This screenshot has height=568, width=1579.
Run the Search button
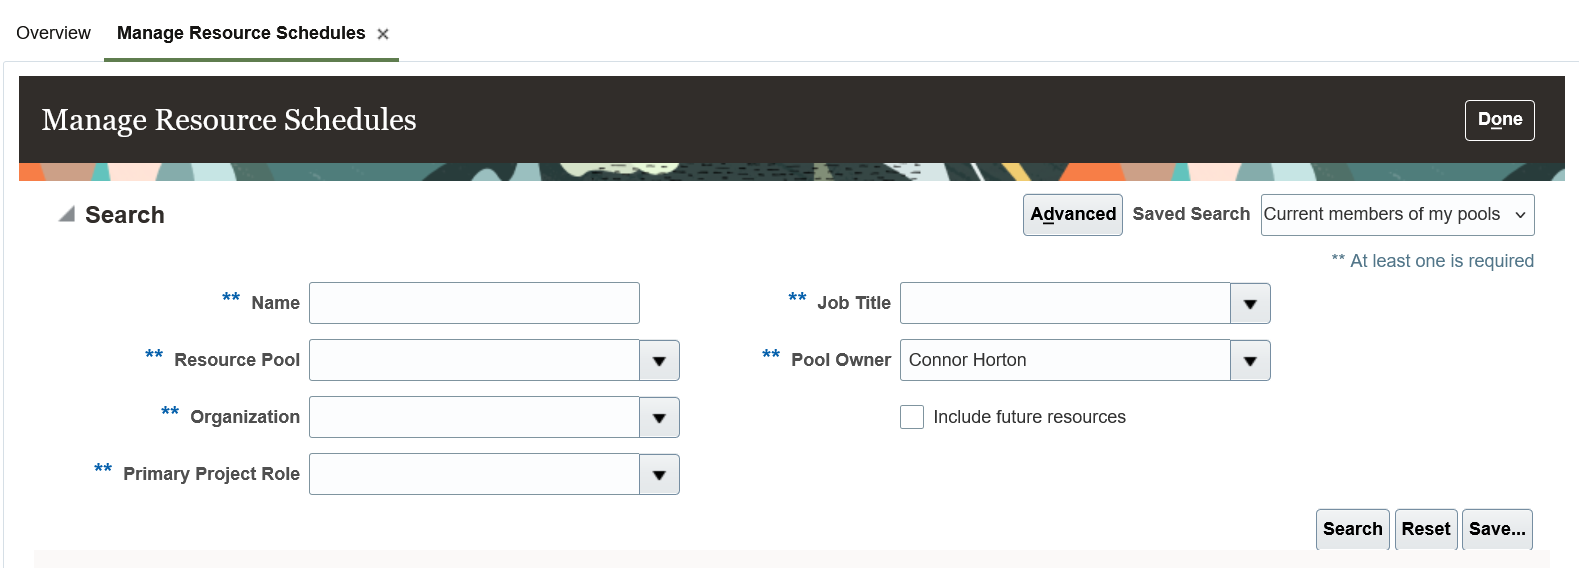click(1352, 529)
